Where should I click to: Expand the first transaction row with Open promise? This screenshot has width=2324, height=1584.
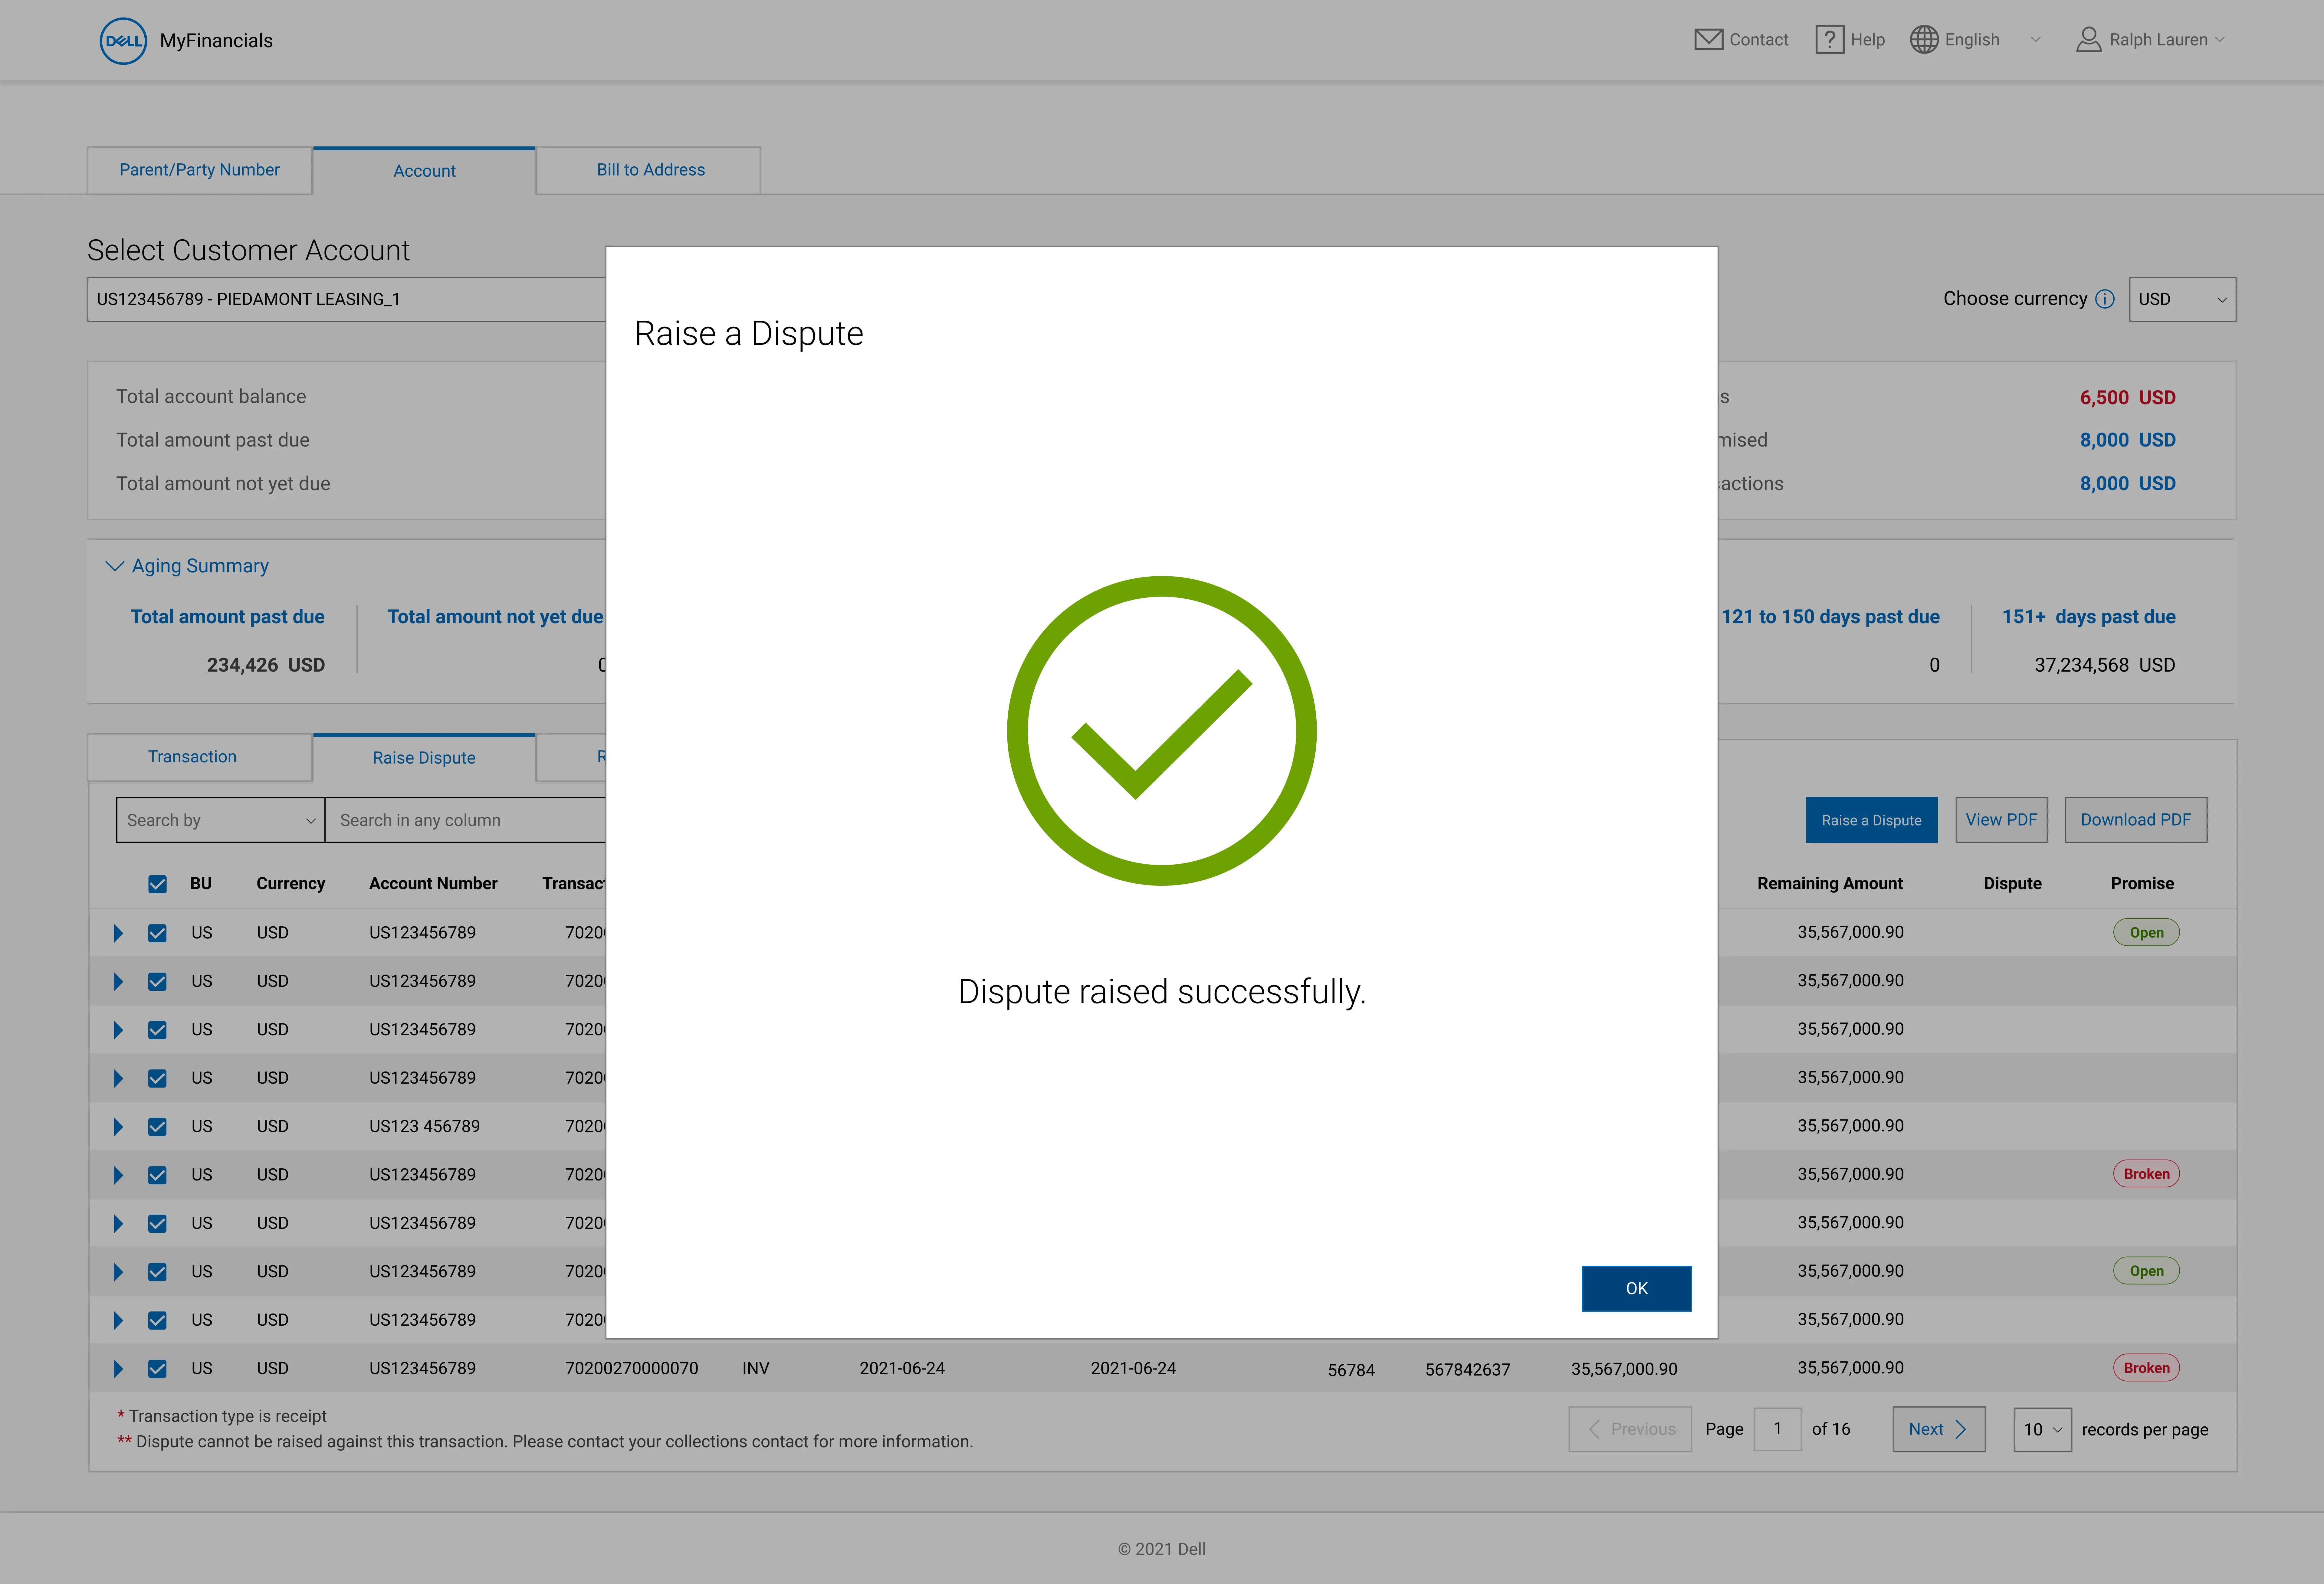tap(118, 933)
